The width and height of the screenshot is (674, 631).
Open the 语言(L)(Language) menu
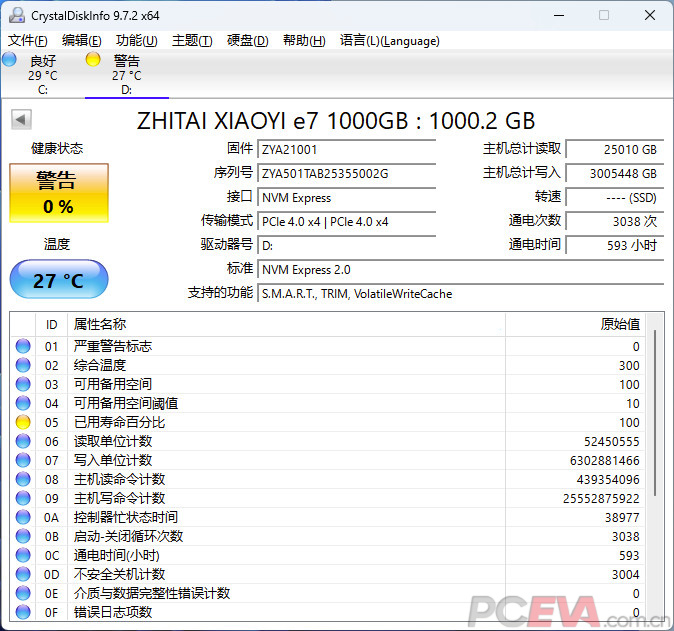(389, 41)
